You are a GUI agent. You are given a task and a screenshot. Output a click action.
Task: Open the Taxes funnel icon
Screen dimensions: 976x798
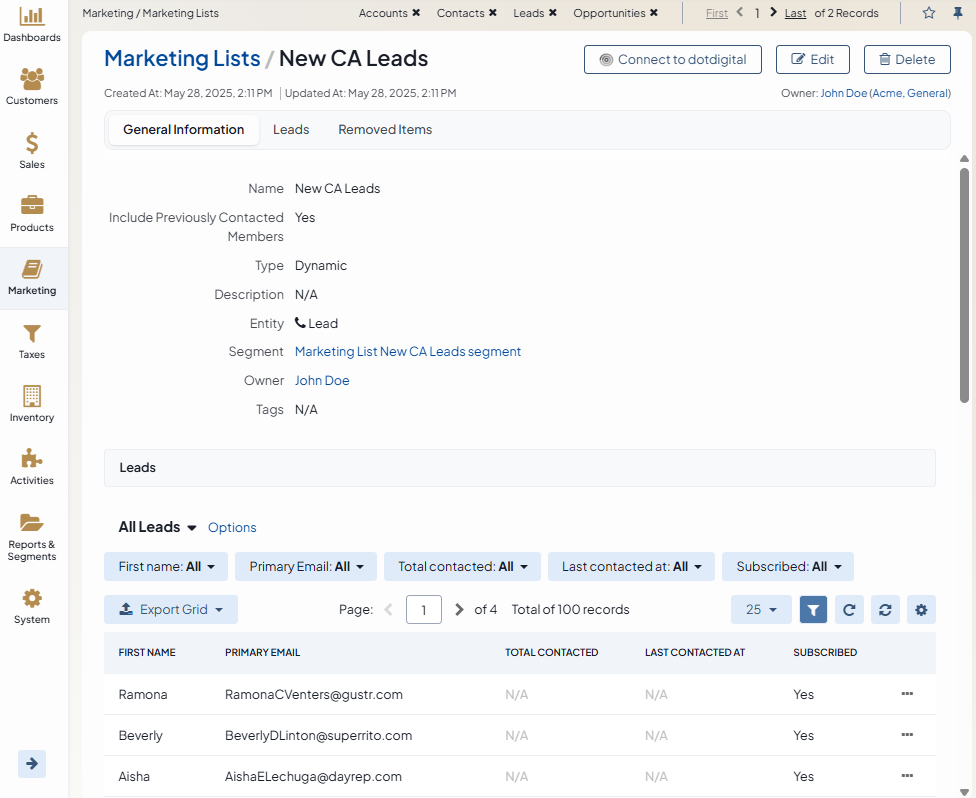point(32,341)
